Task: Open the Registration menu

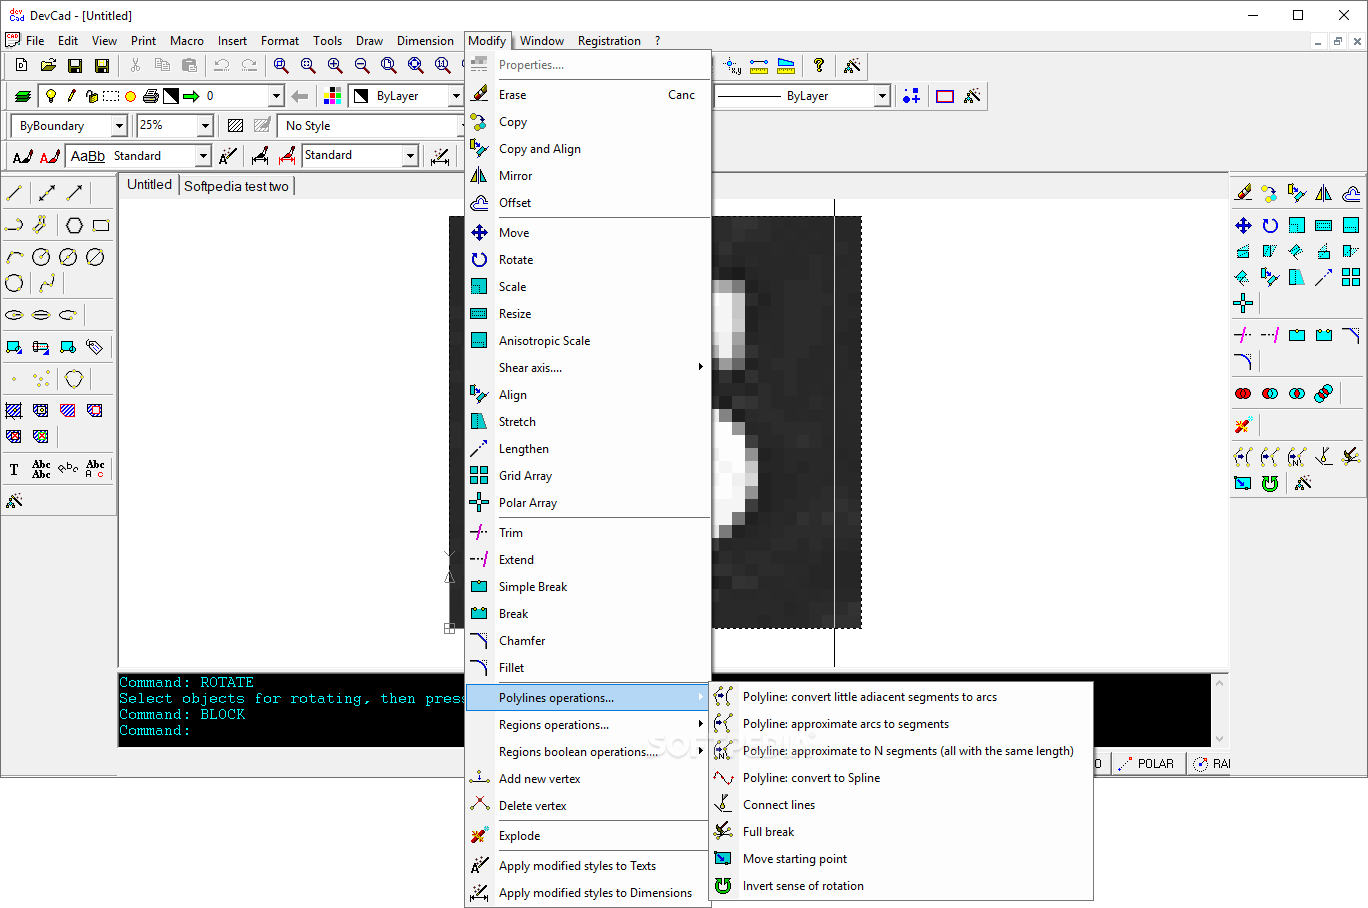Action: coord(609,41)
